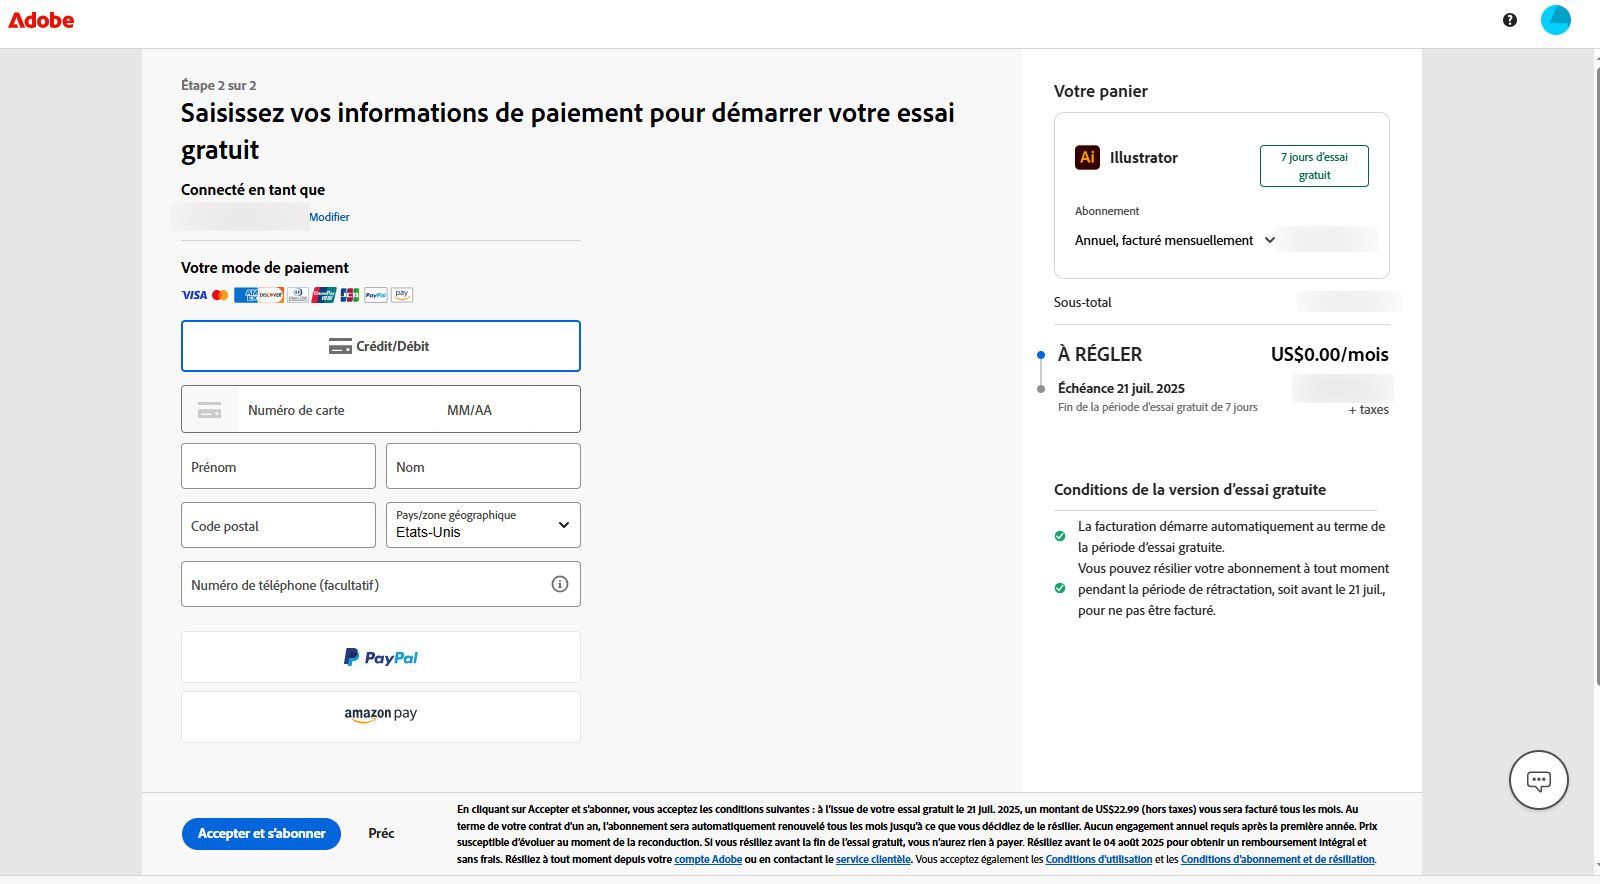Screen dimensions: 1600x884
Task: Click the Adobe logo
Action: [x=41, y=20]
